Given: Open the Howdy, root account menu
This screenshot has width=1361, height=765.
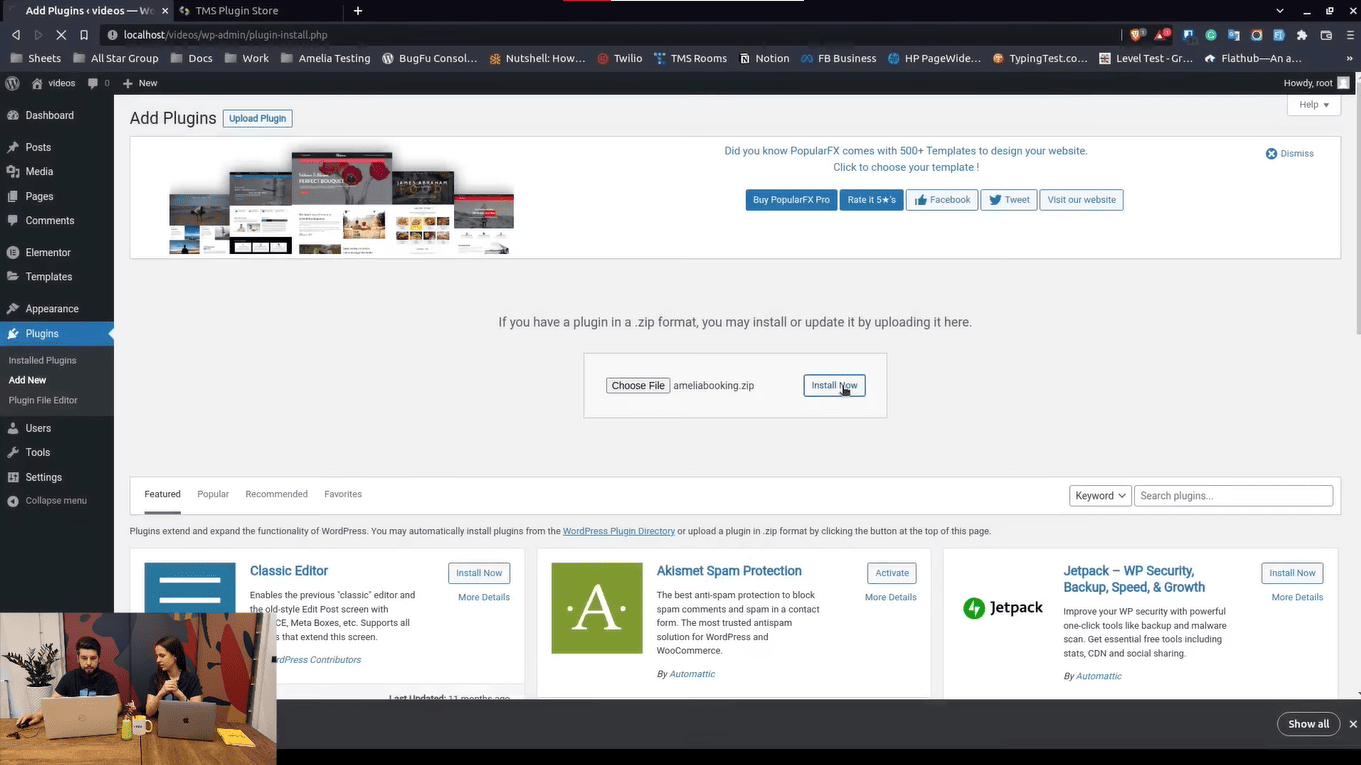Looking at the screenshot, I should point(1316,83).
